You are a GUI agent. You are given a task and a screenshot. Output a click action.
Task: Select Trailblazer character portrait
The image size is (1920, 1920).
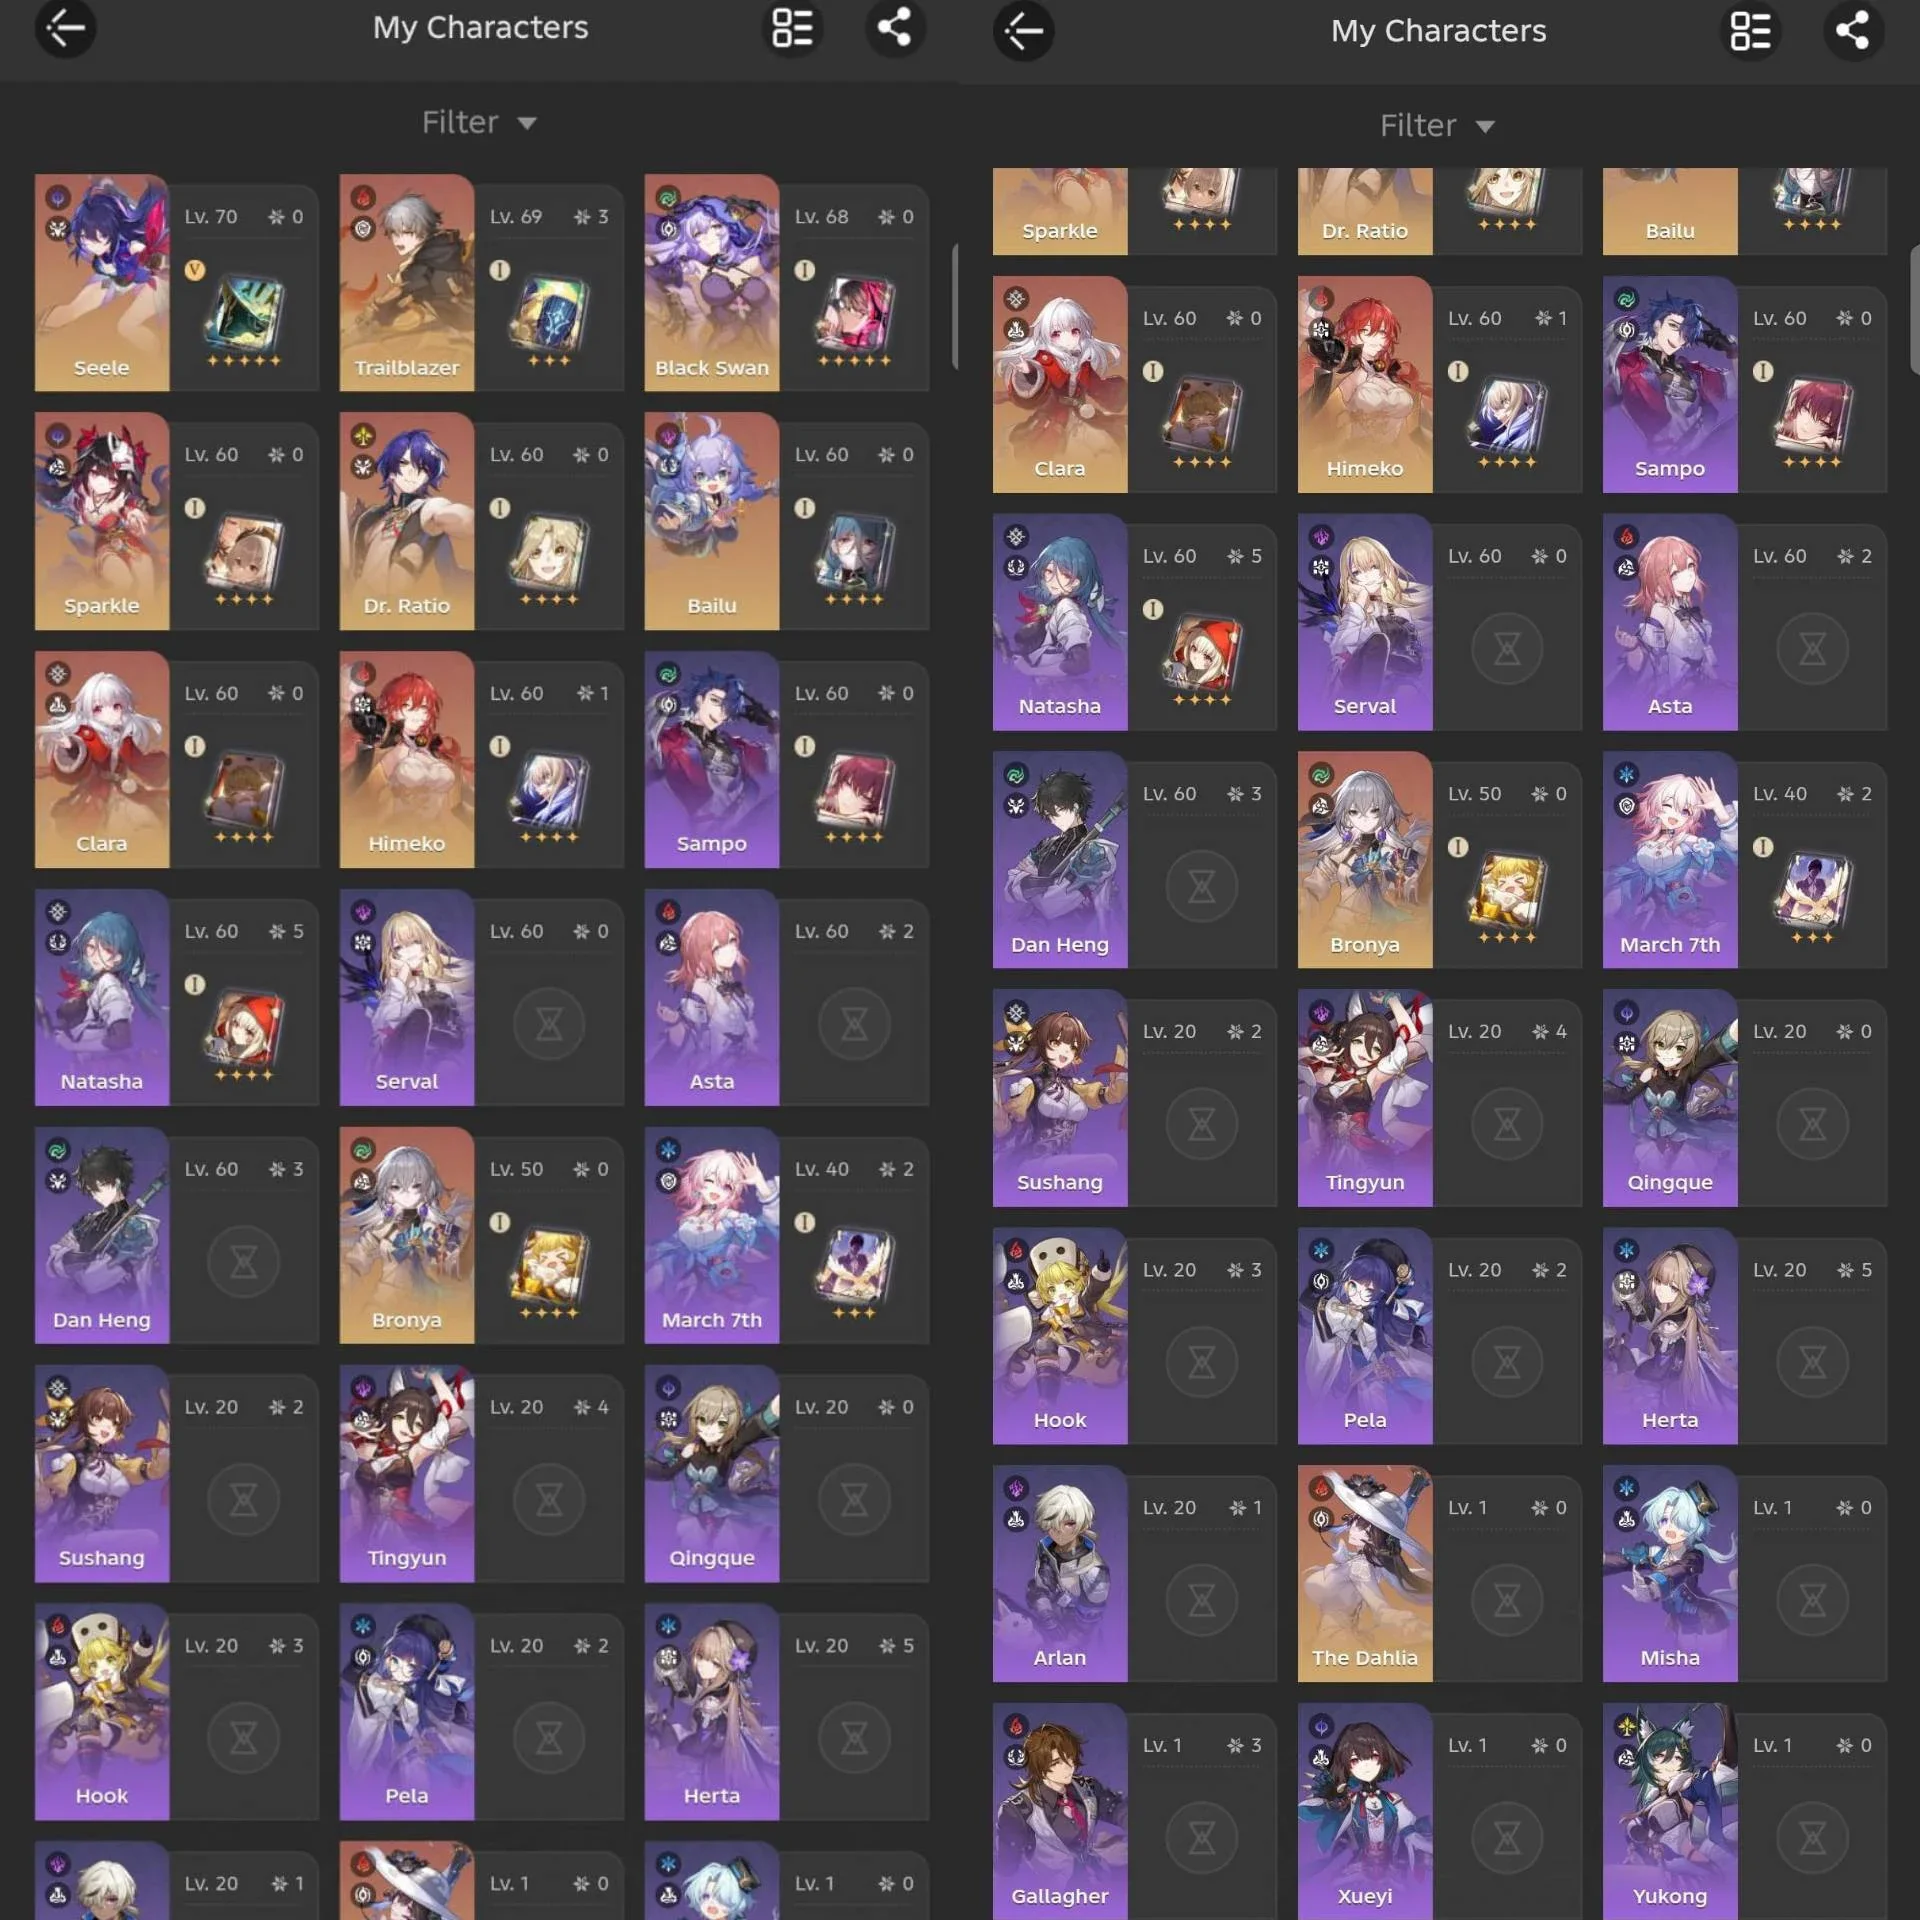[x=407, y=283]
